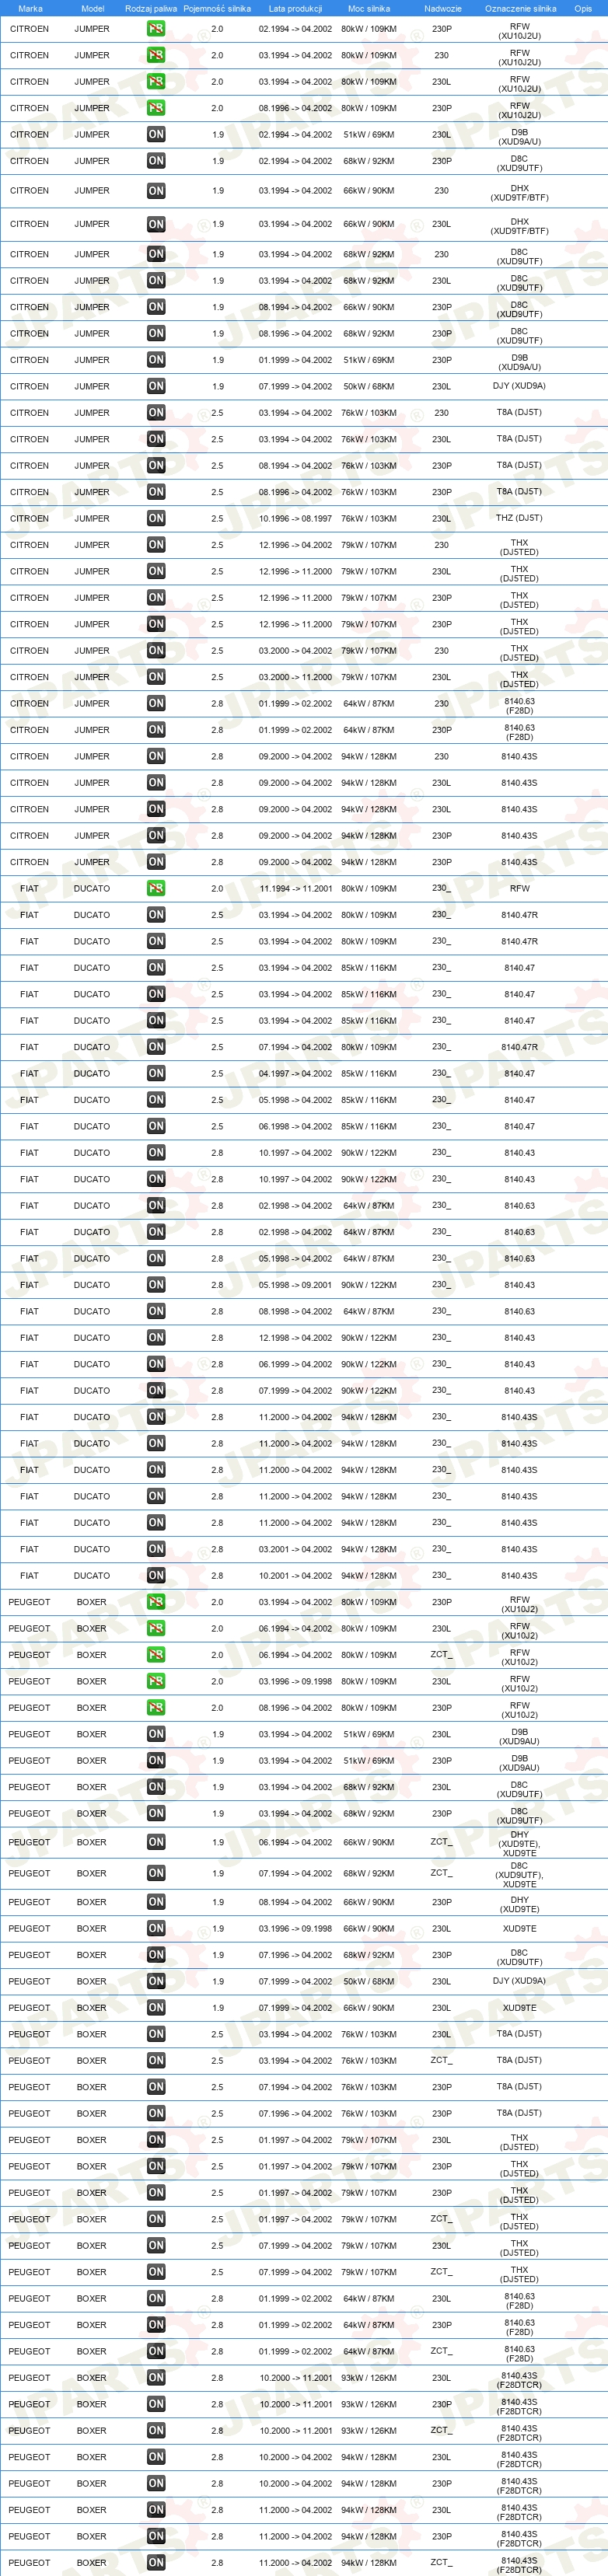Click date cell '10.1996 -> 08.1997'
The image size is (608, 2576).
(x=295, y=518)
